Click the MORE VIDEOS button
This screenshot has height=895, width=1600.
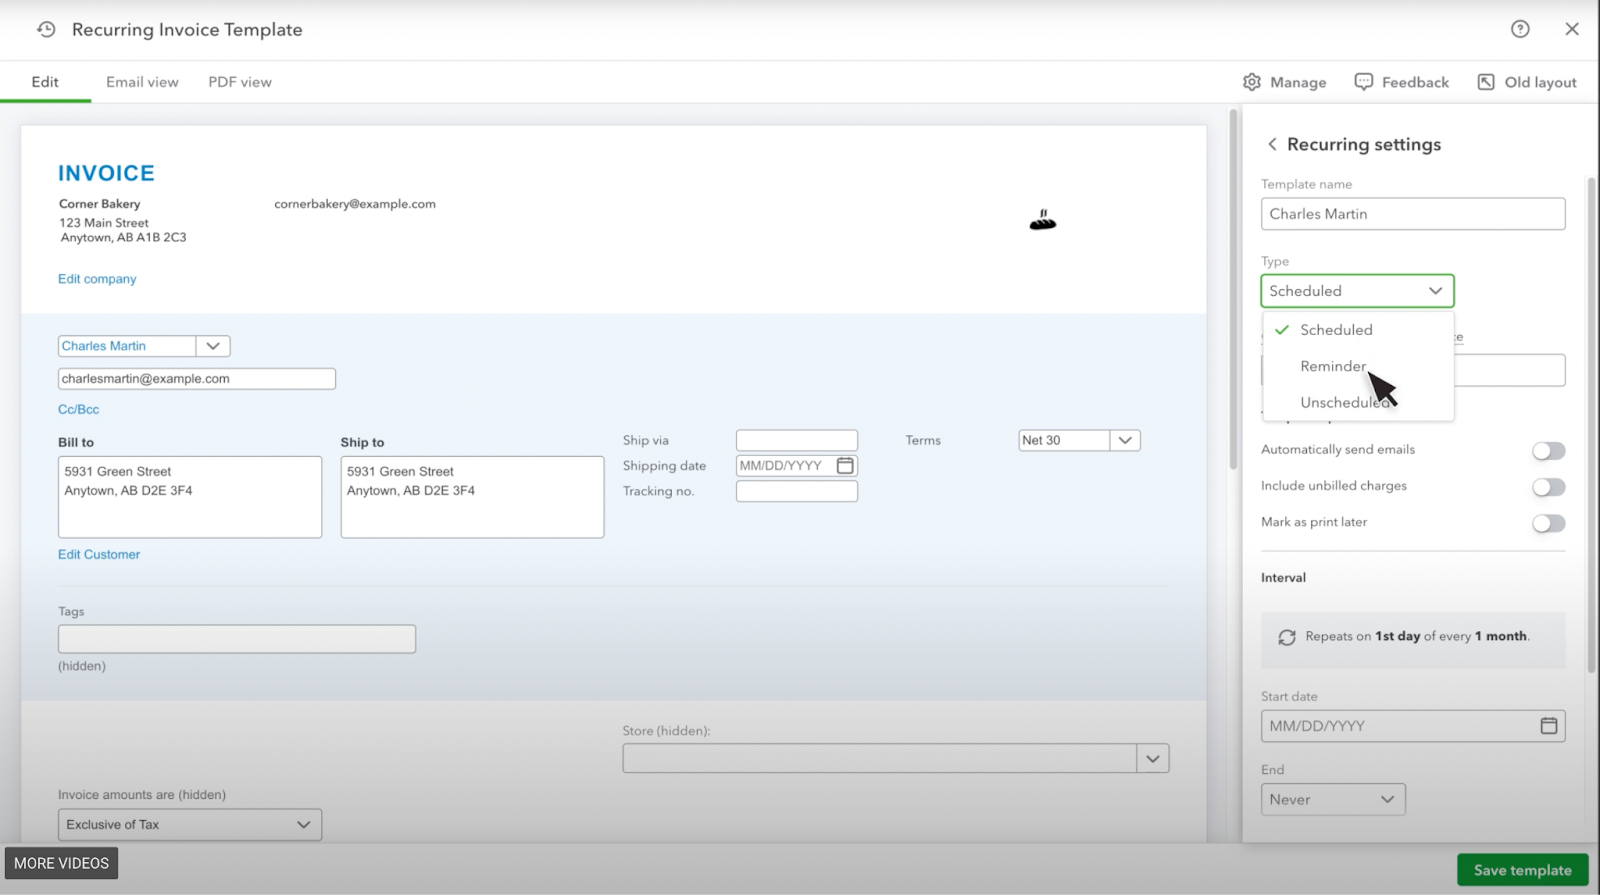point(61,863)
